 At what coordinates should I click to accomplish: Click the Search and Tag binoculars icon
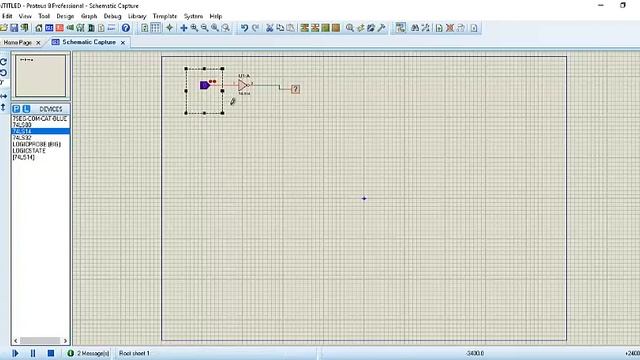point(415,28)
